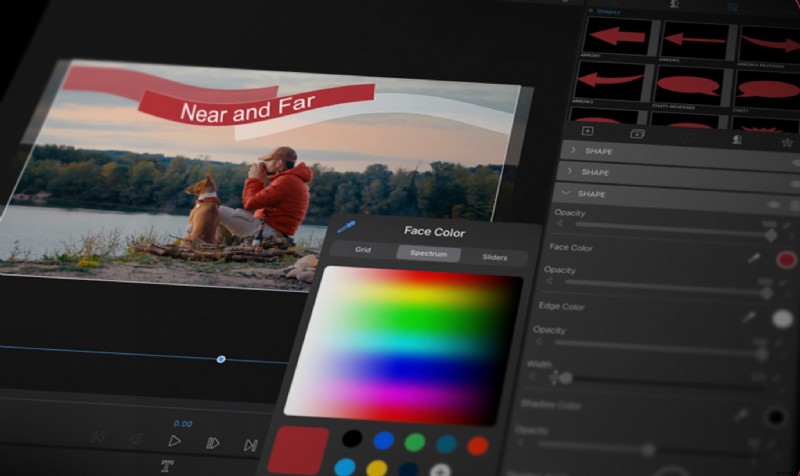Click the Edge Color eyedropper icon
Image resolution: width=800 pixels, height=476 pixels.
point(748,317)
